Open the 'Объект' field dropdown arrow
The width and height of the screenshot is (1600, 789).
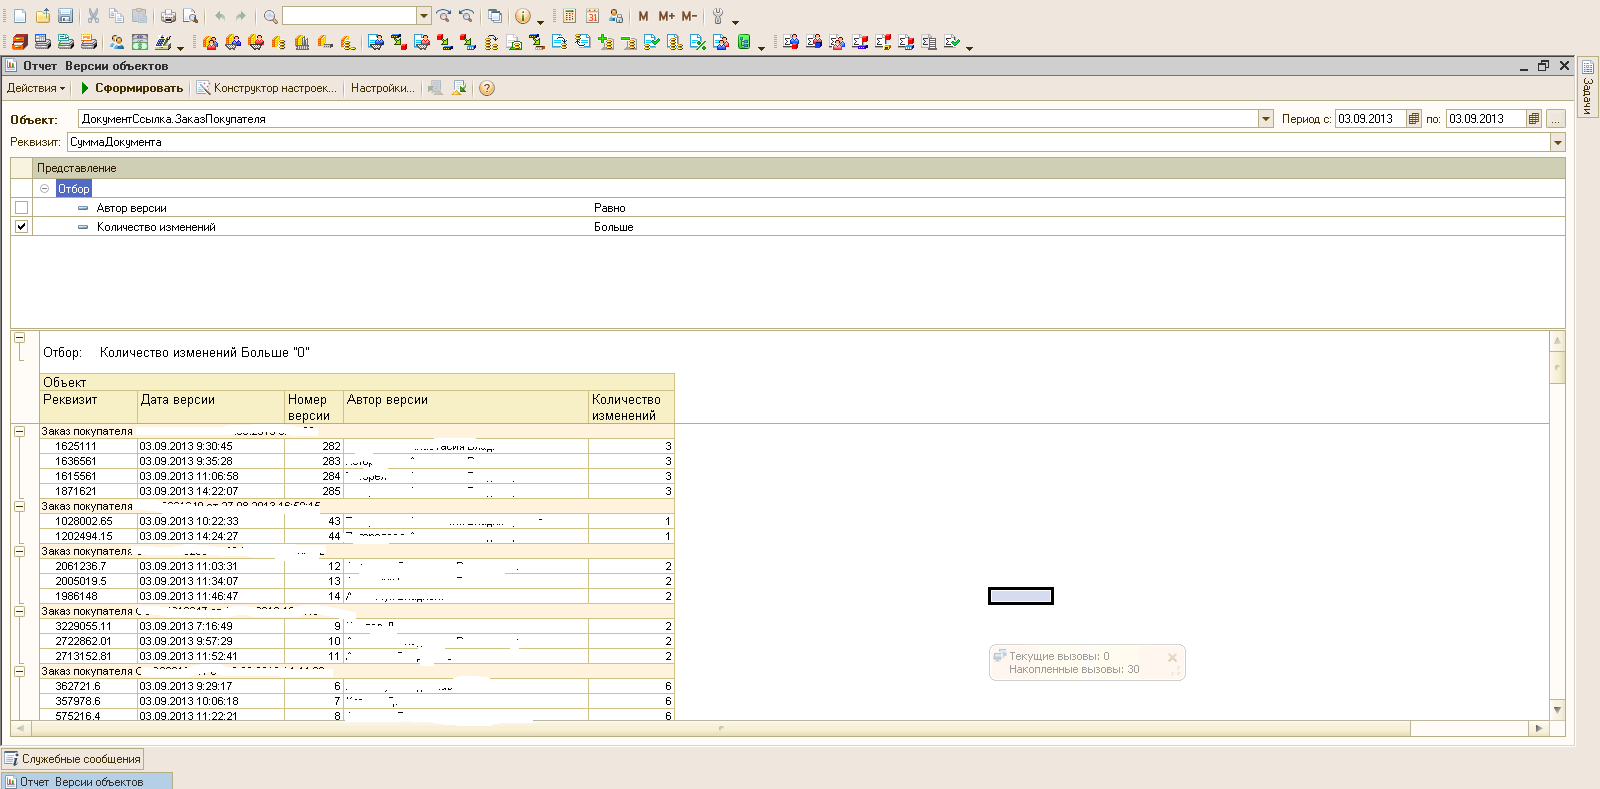[1265, 119]
